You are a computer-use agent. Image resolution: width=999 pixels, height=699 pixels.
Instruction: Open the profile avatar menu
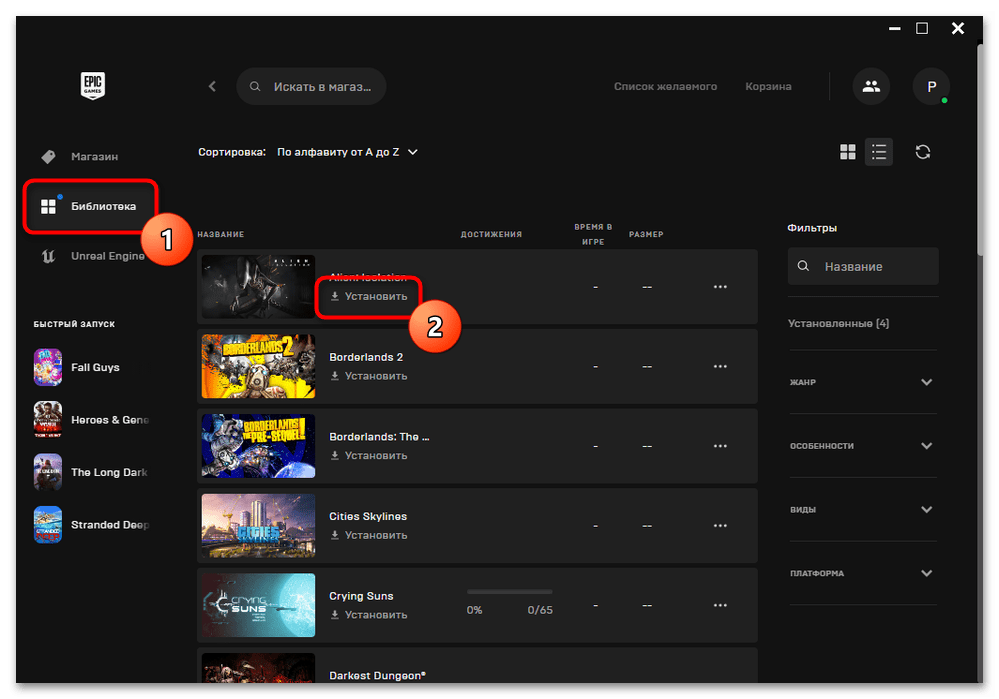[x=931, y=87]
